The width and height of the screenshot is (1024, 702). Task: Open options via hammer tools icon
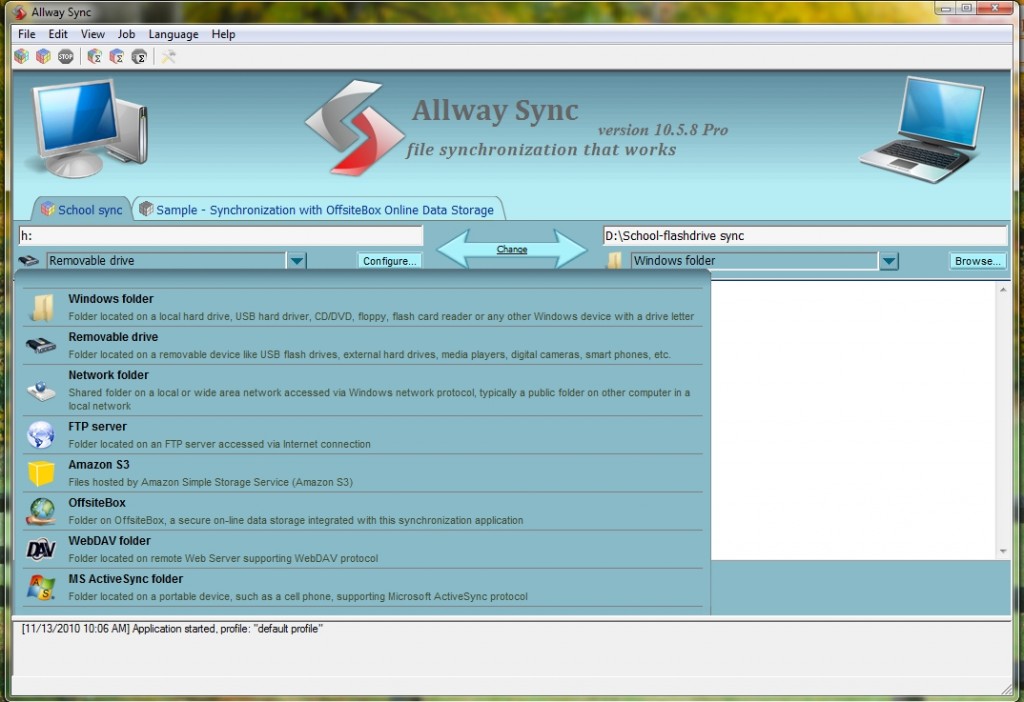click(168, 57)
